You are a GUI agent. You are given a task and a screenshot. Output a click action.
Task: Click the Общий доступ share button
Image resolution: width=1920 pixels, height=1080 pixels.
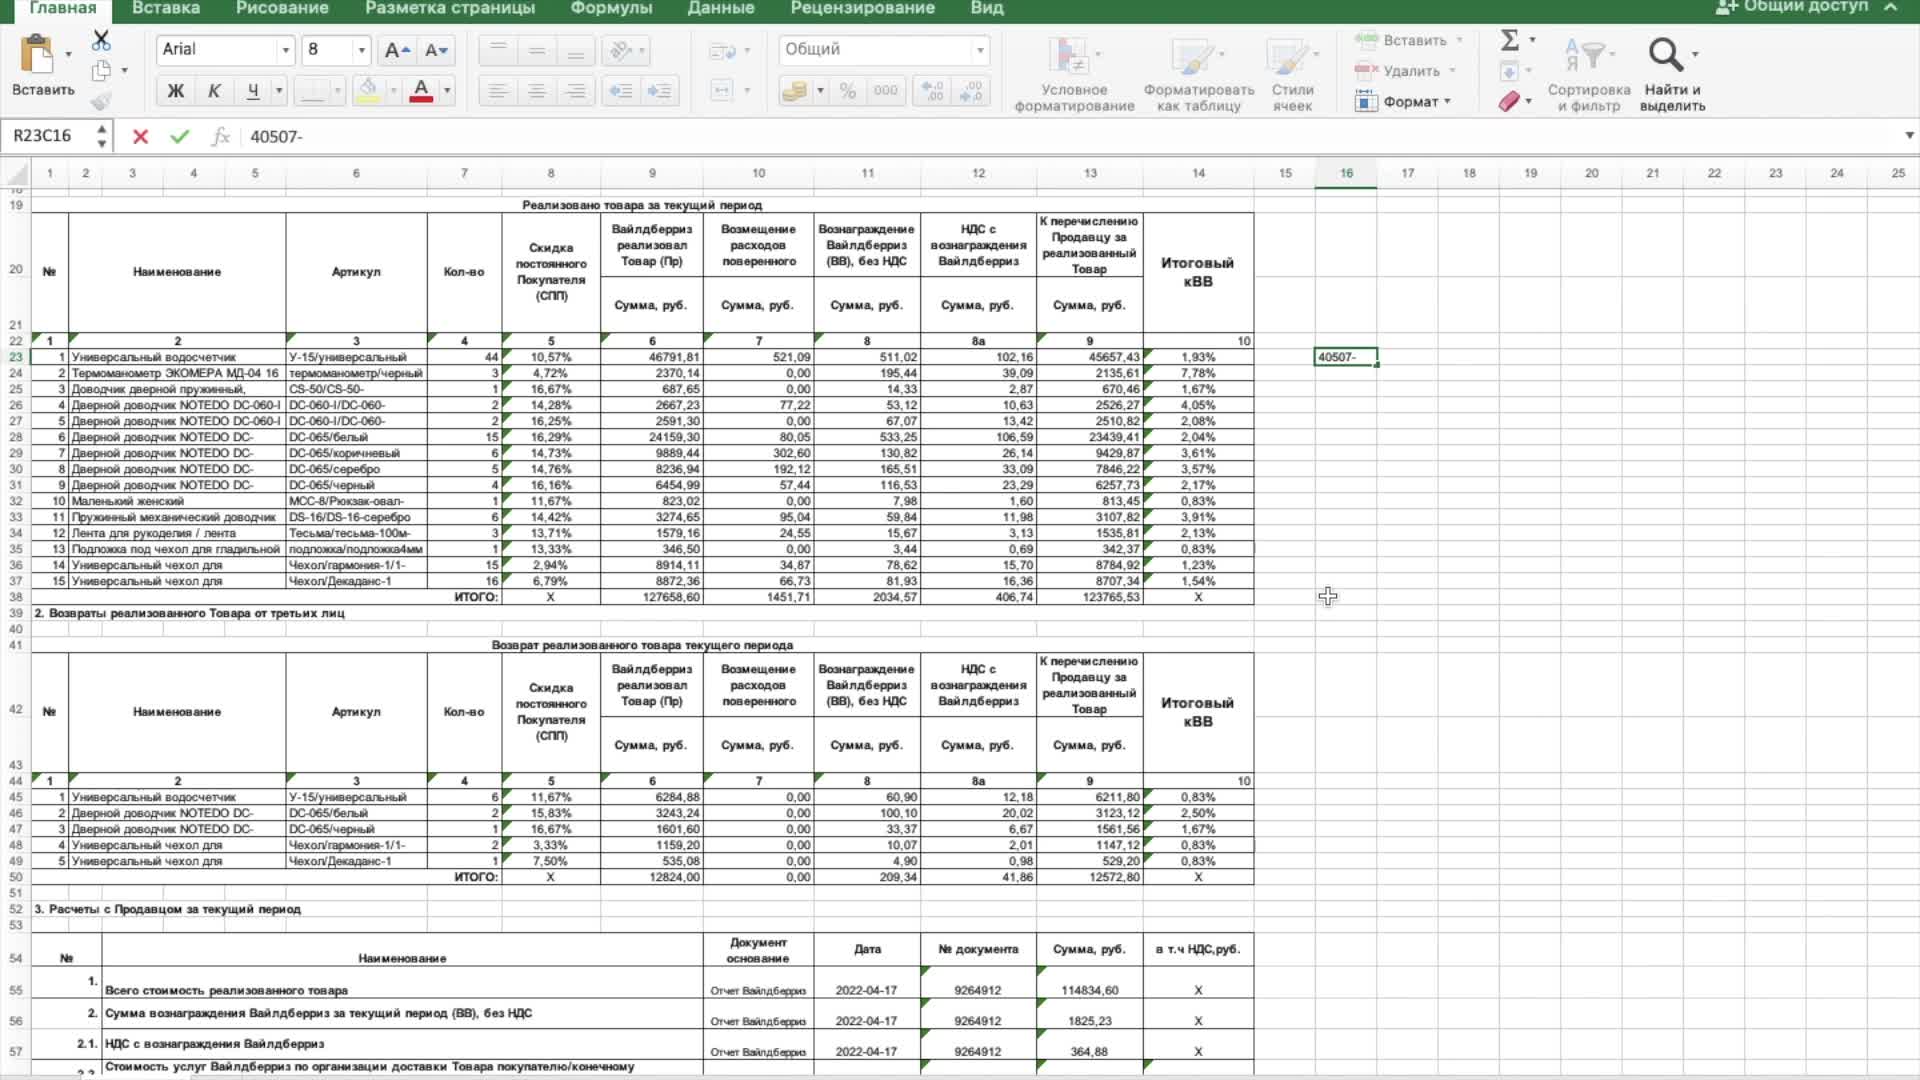[x=1792, y=7]
